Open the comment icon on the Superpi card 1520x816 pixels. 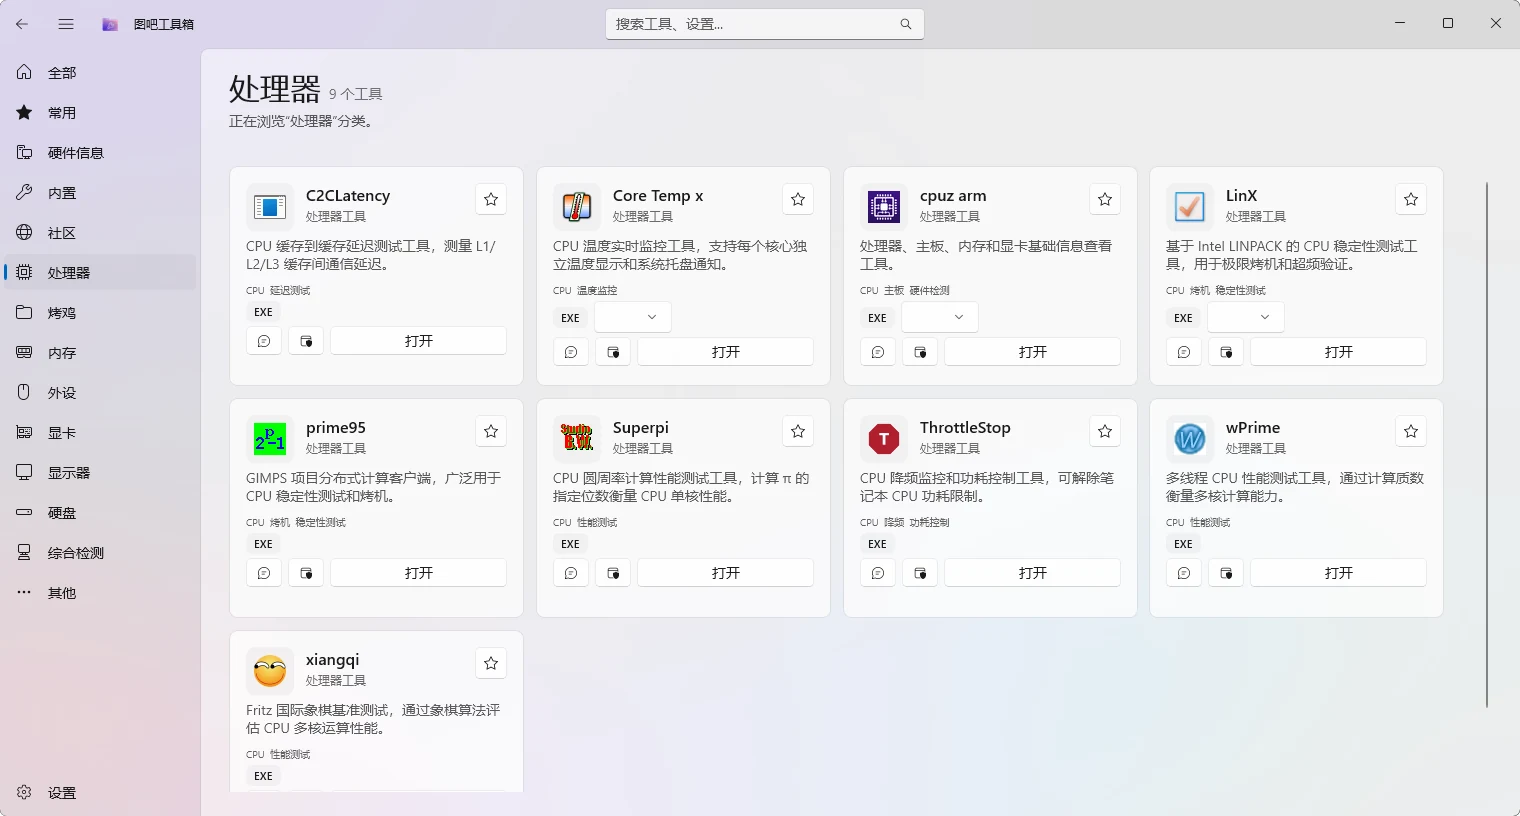point(571,573)
